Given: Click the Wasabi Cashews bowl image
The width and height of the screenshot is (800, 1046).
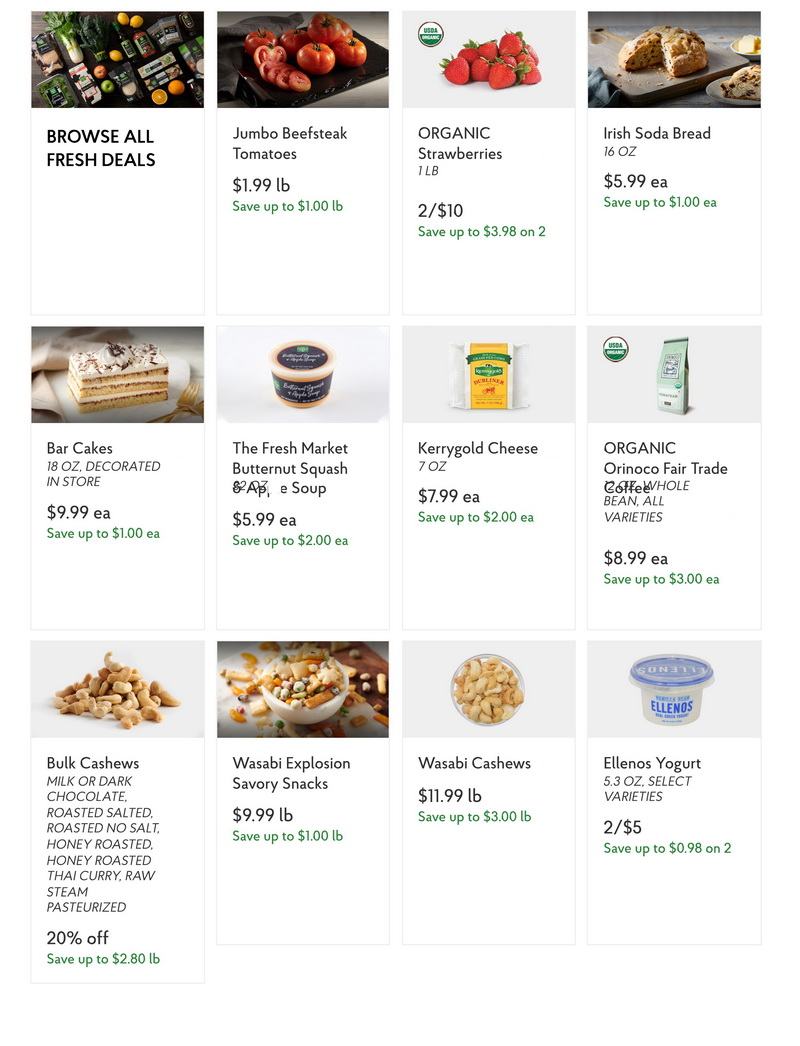Looking at the screenshot, I should [x=488, y=689].
